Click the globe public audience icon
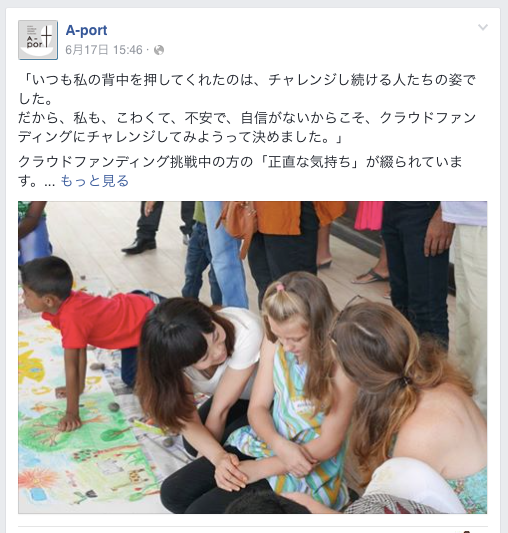The image size is (508, 533). pos(159,50)
